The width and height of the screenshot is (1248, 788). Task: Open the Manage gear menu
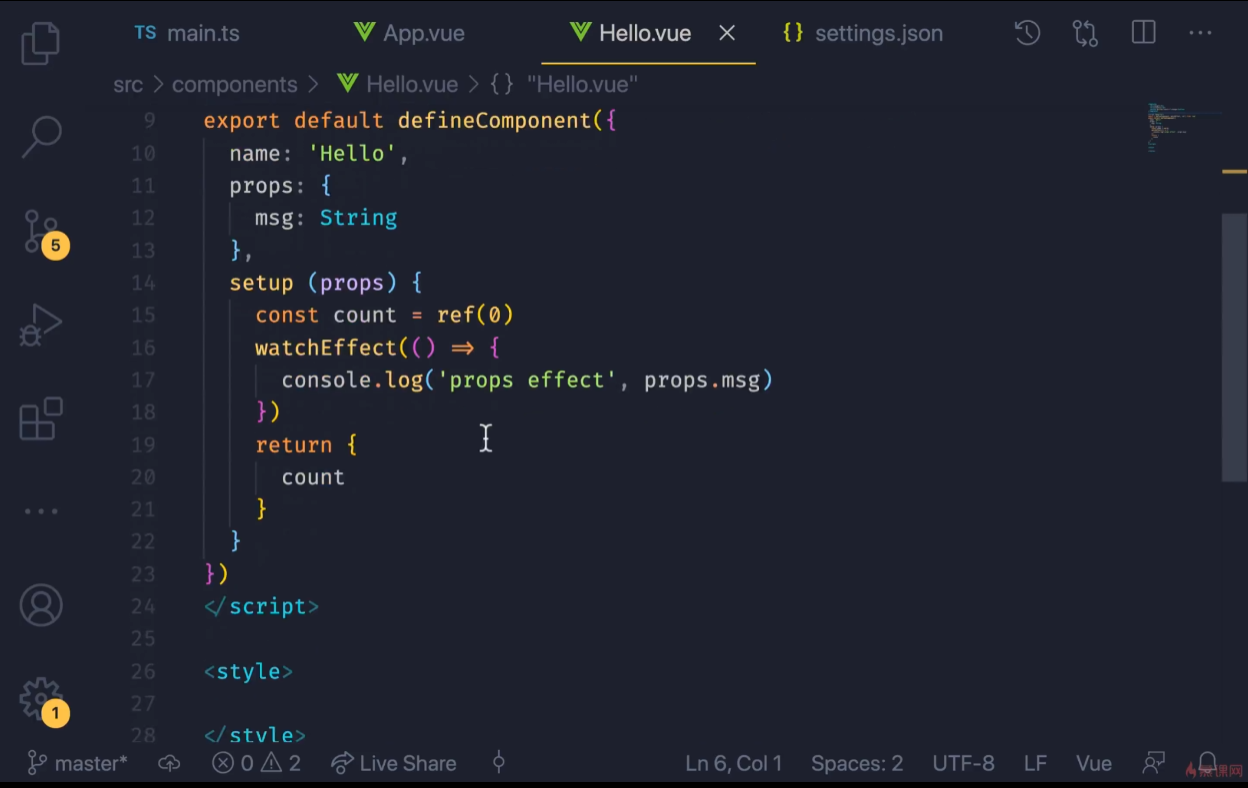pyautogui.click(x=41, y=699)
